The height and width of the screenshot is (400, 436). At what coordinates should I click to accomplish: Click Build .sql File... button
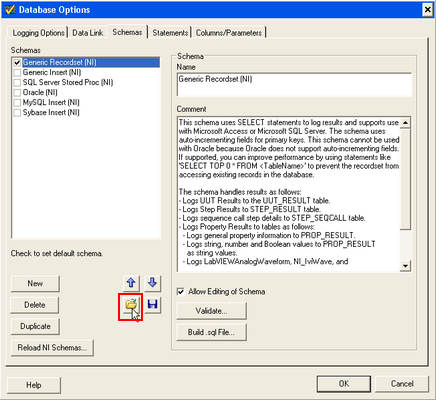(x=212, y=332)
